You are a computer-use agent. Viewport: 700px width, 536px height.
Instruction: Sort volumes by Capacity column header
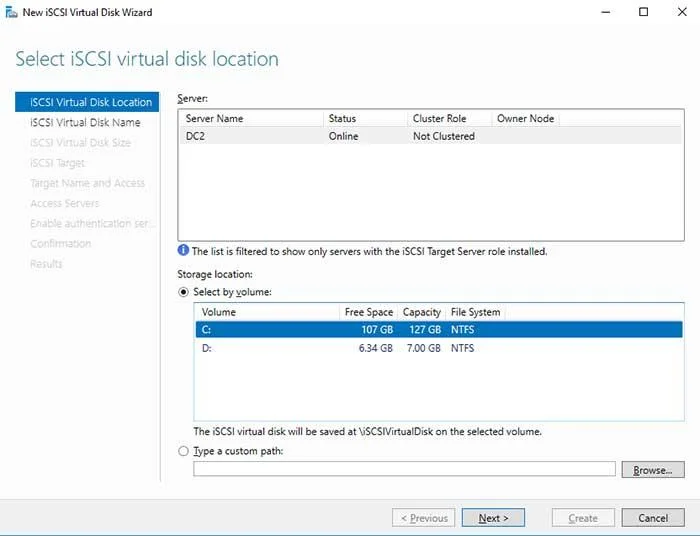coord(421,312)
